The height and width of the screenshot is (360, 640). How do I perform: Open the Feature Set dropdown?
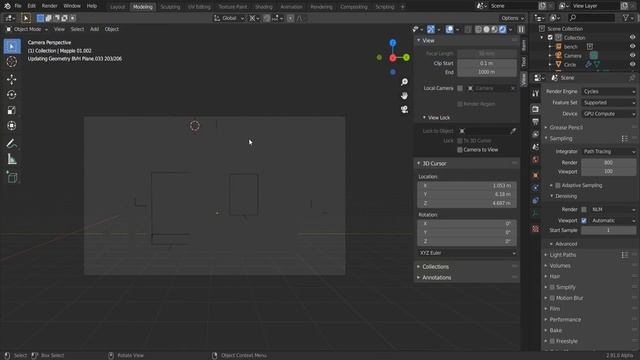609,102
